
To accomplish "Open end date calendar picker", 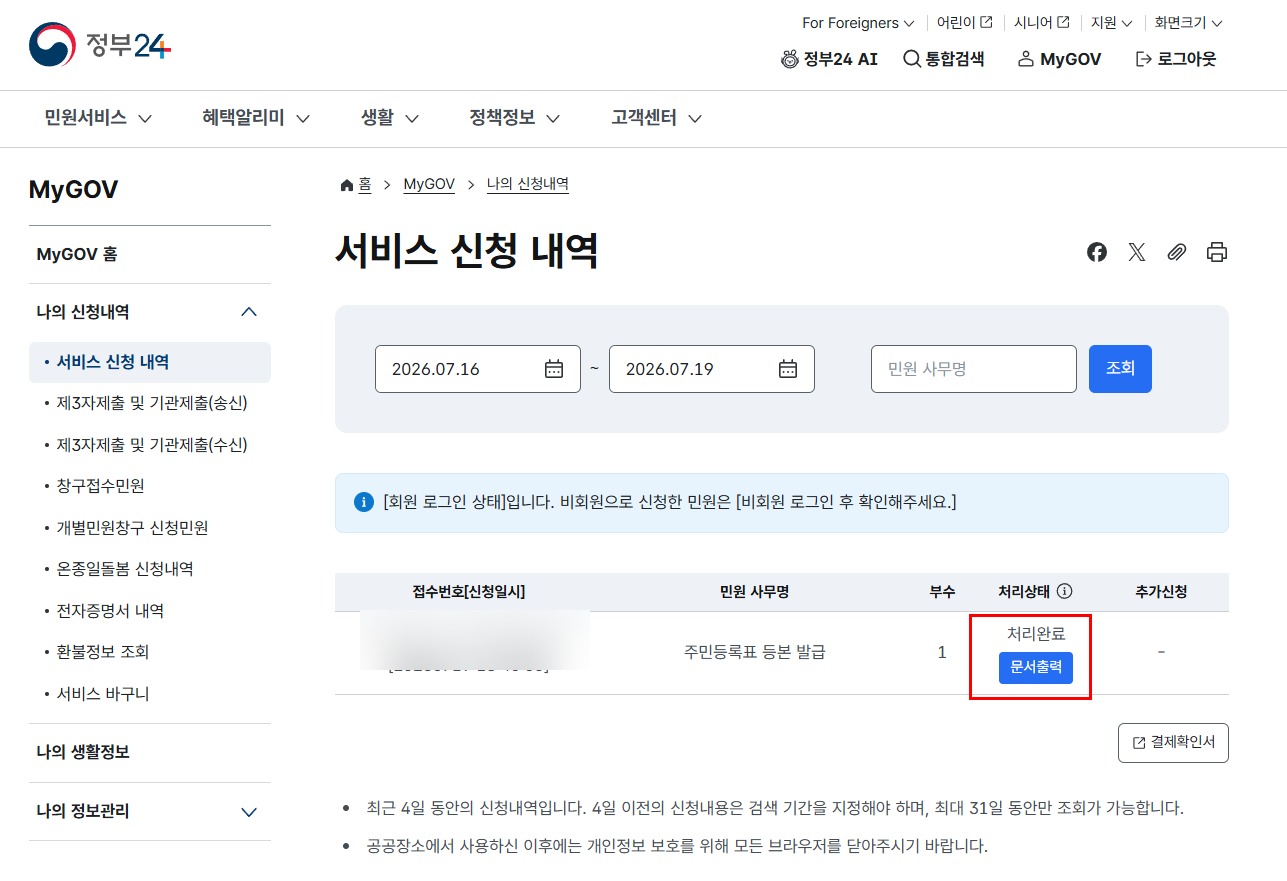I will point(788,369).
